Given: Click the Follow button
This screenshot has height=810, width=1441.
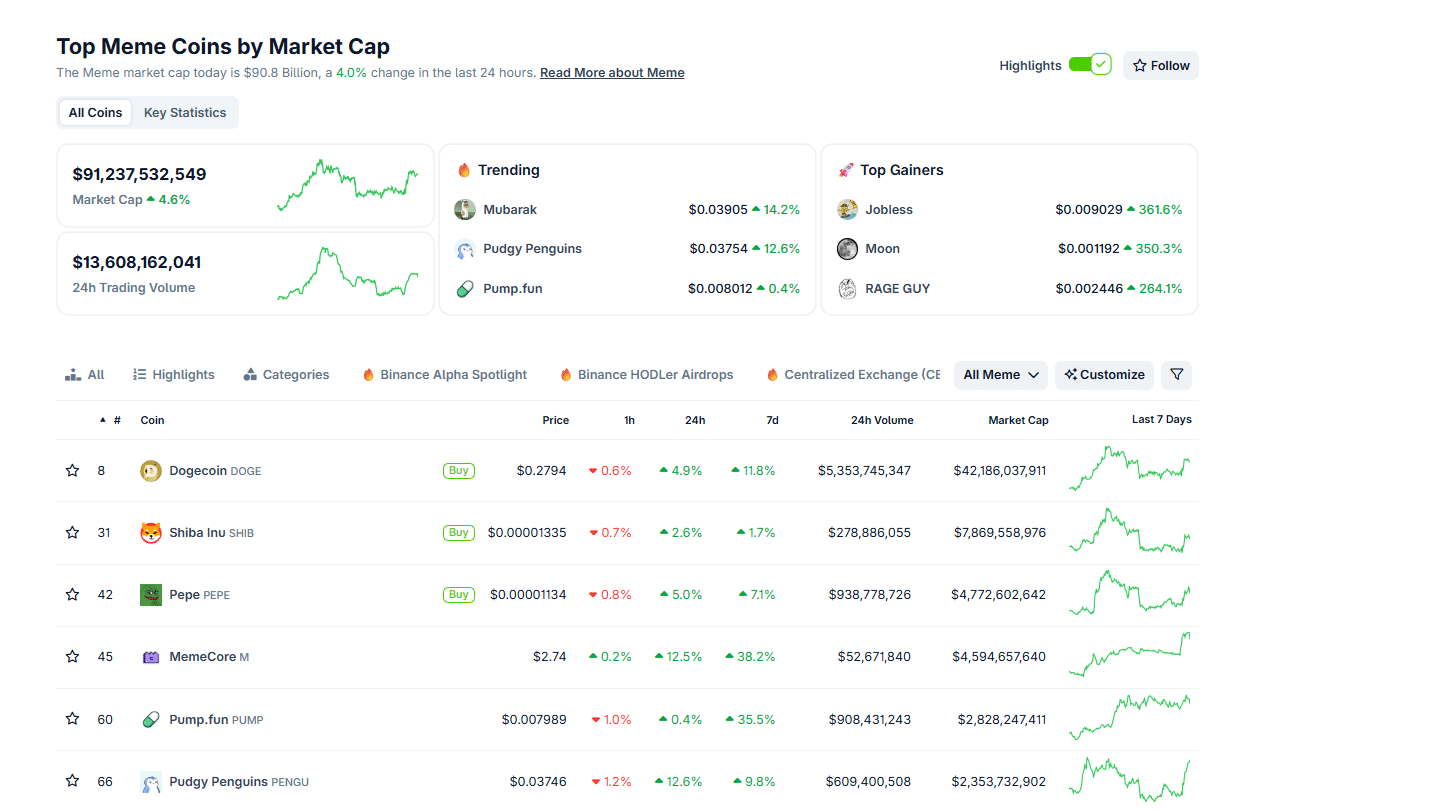Looking at the screenshot, I should point(1161,66).
